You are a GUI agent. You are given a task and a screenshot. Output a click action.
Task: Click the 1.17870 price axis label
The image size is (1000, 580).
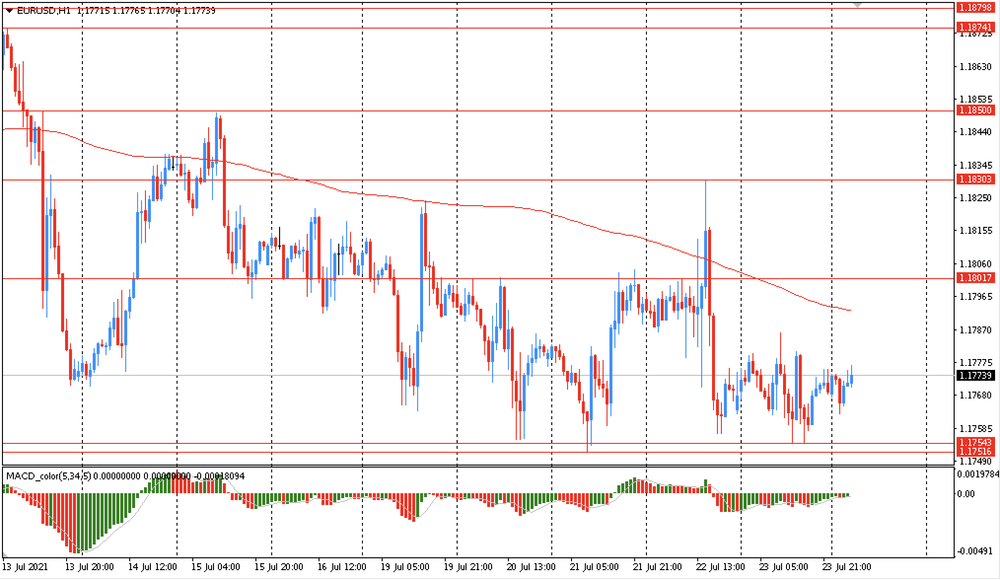pos(976,330)
